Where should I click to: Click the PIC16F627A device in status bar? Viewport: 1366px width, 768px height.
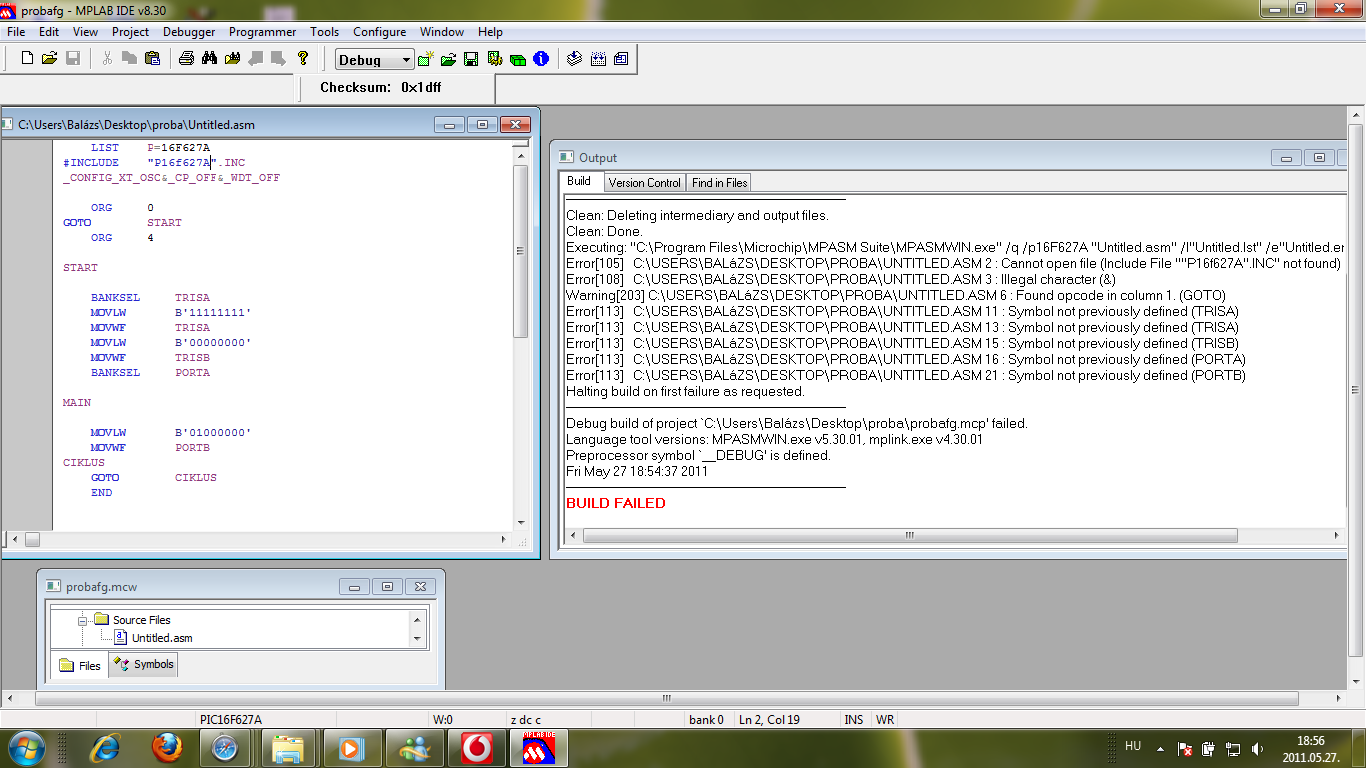tap(231, 720)
